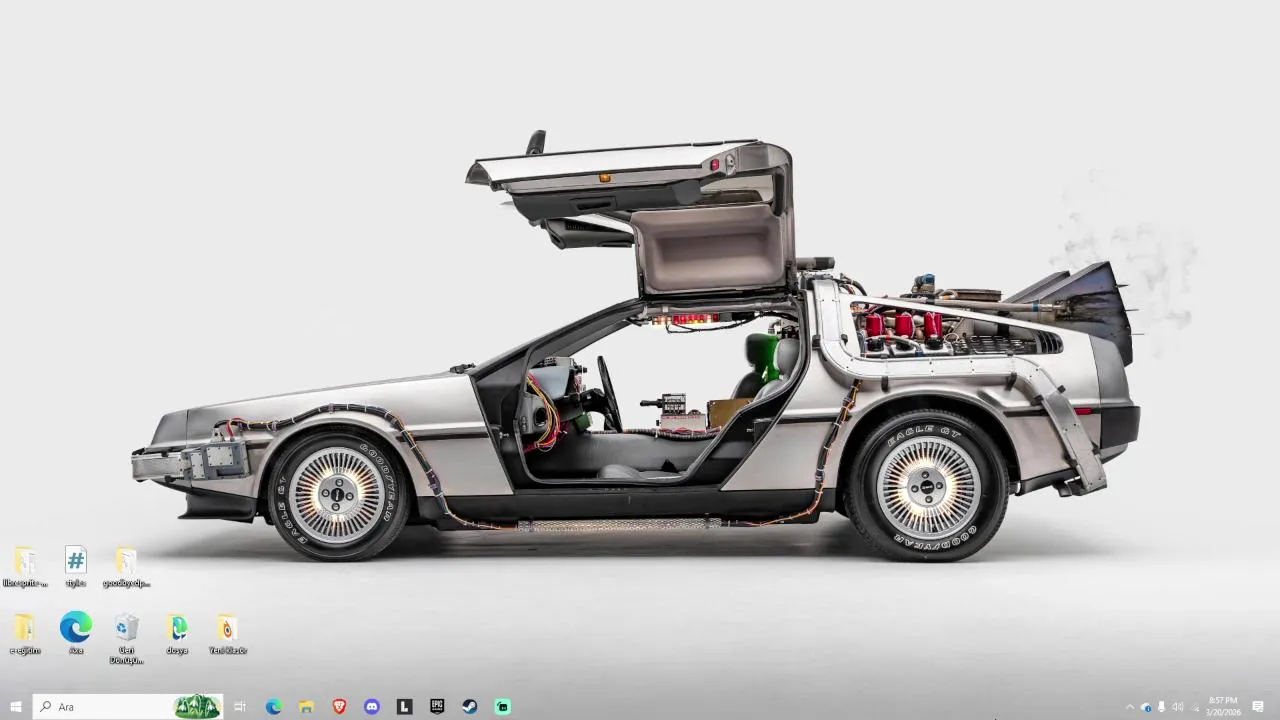Launch Brave browser from the taskbar
1280x720 pixels.
click(339, 707)
